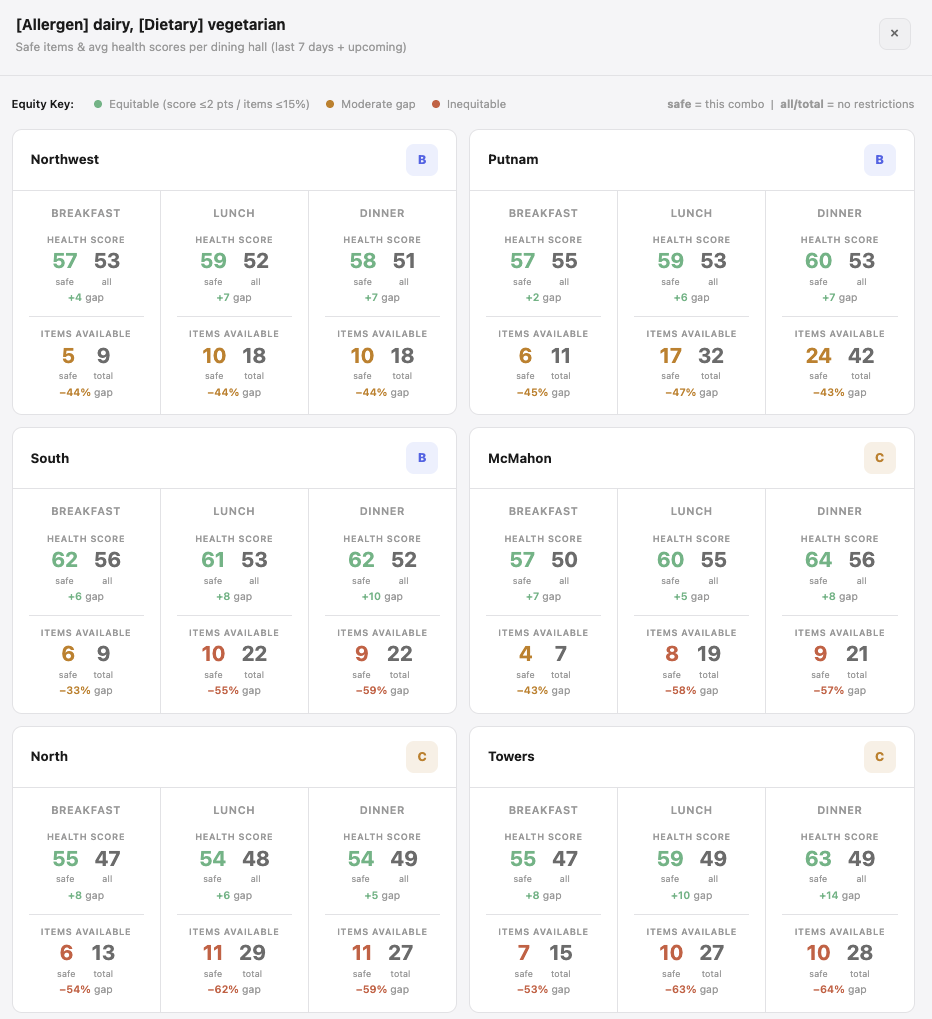This screenshot has width=932, height=1019.
Task: Click the 'Inequitable' legend label
Action: 476,104
